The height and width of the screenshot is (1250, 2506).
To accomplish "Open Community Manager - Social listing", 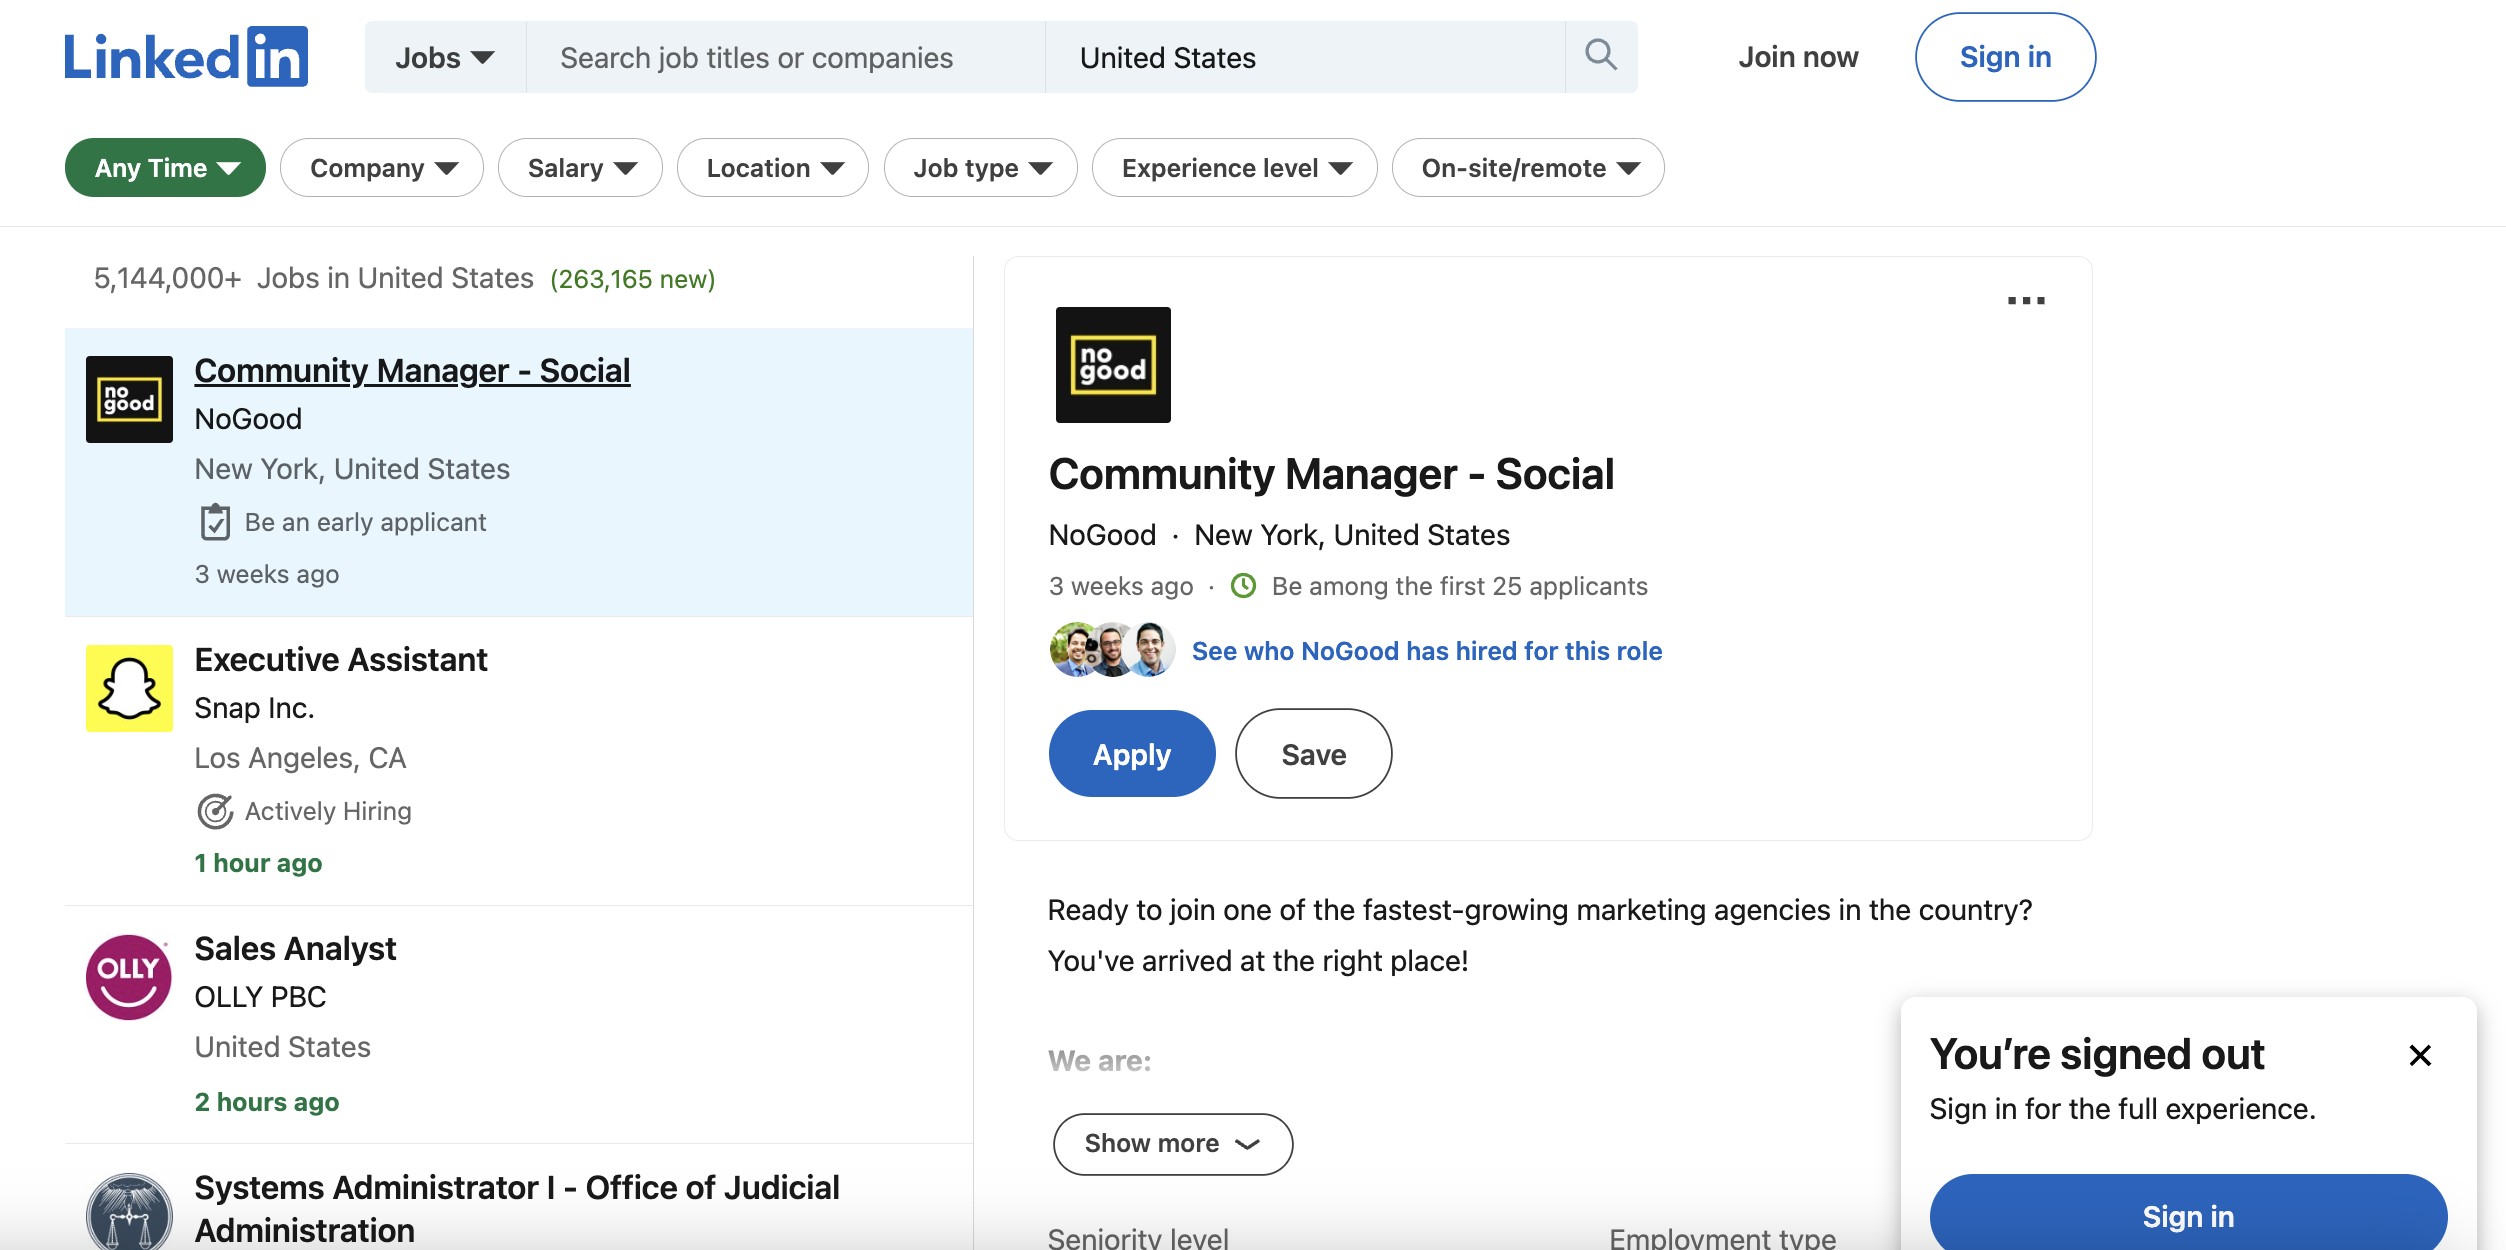I will (x=412, y=370).
